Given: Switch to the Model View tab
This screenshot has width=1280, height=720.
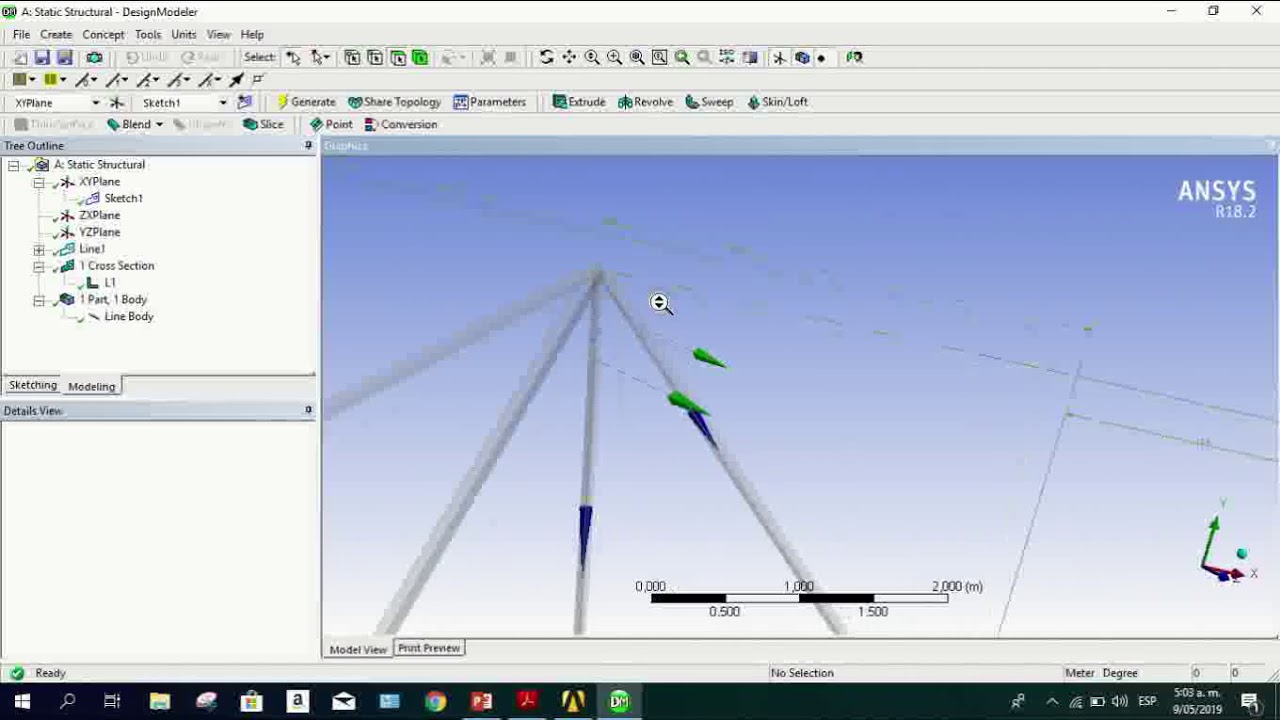Looking at the screenshot, I should point(358,649).
